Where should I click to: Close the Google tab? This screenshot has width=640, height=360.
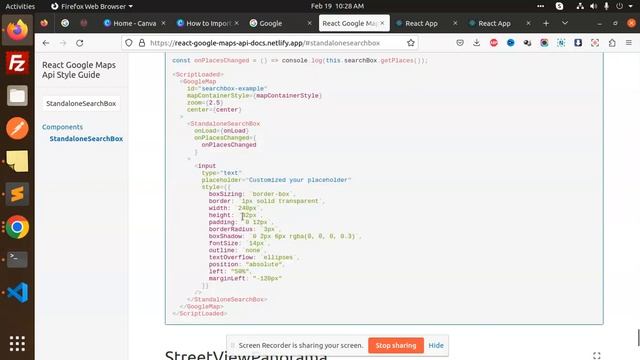click(x=309, y=23)
